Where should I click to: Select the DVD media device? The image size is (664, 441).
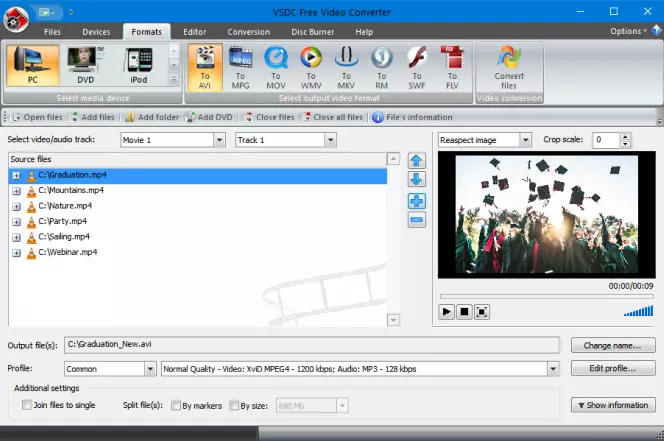coord(86,65)
